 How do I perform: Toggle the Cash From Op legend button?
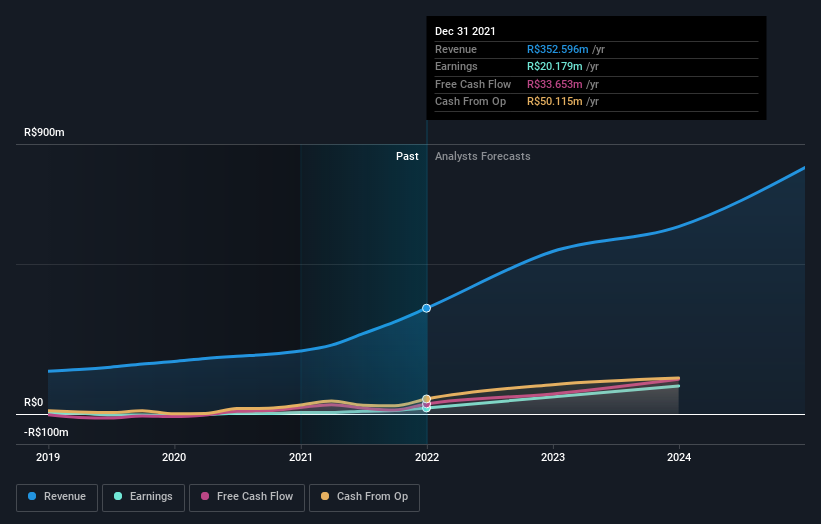(364, 497)
